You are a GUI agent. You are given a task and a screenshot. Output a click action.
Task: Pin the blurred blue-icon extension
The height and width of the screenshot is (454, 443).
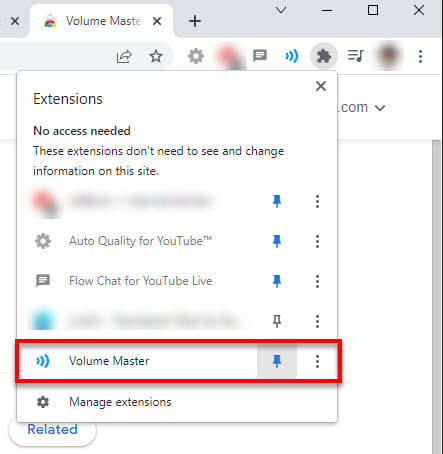pyautogui.click(x=277, y=321)
